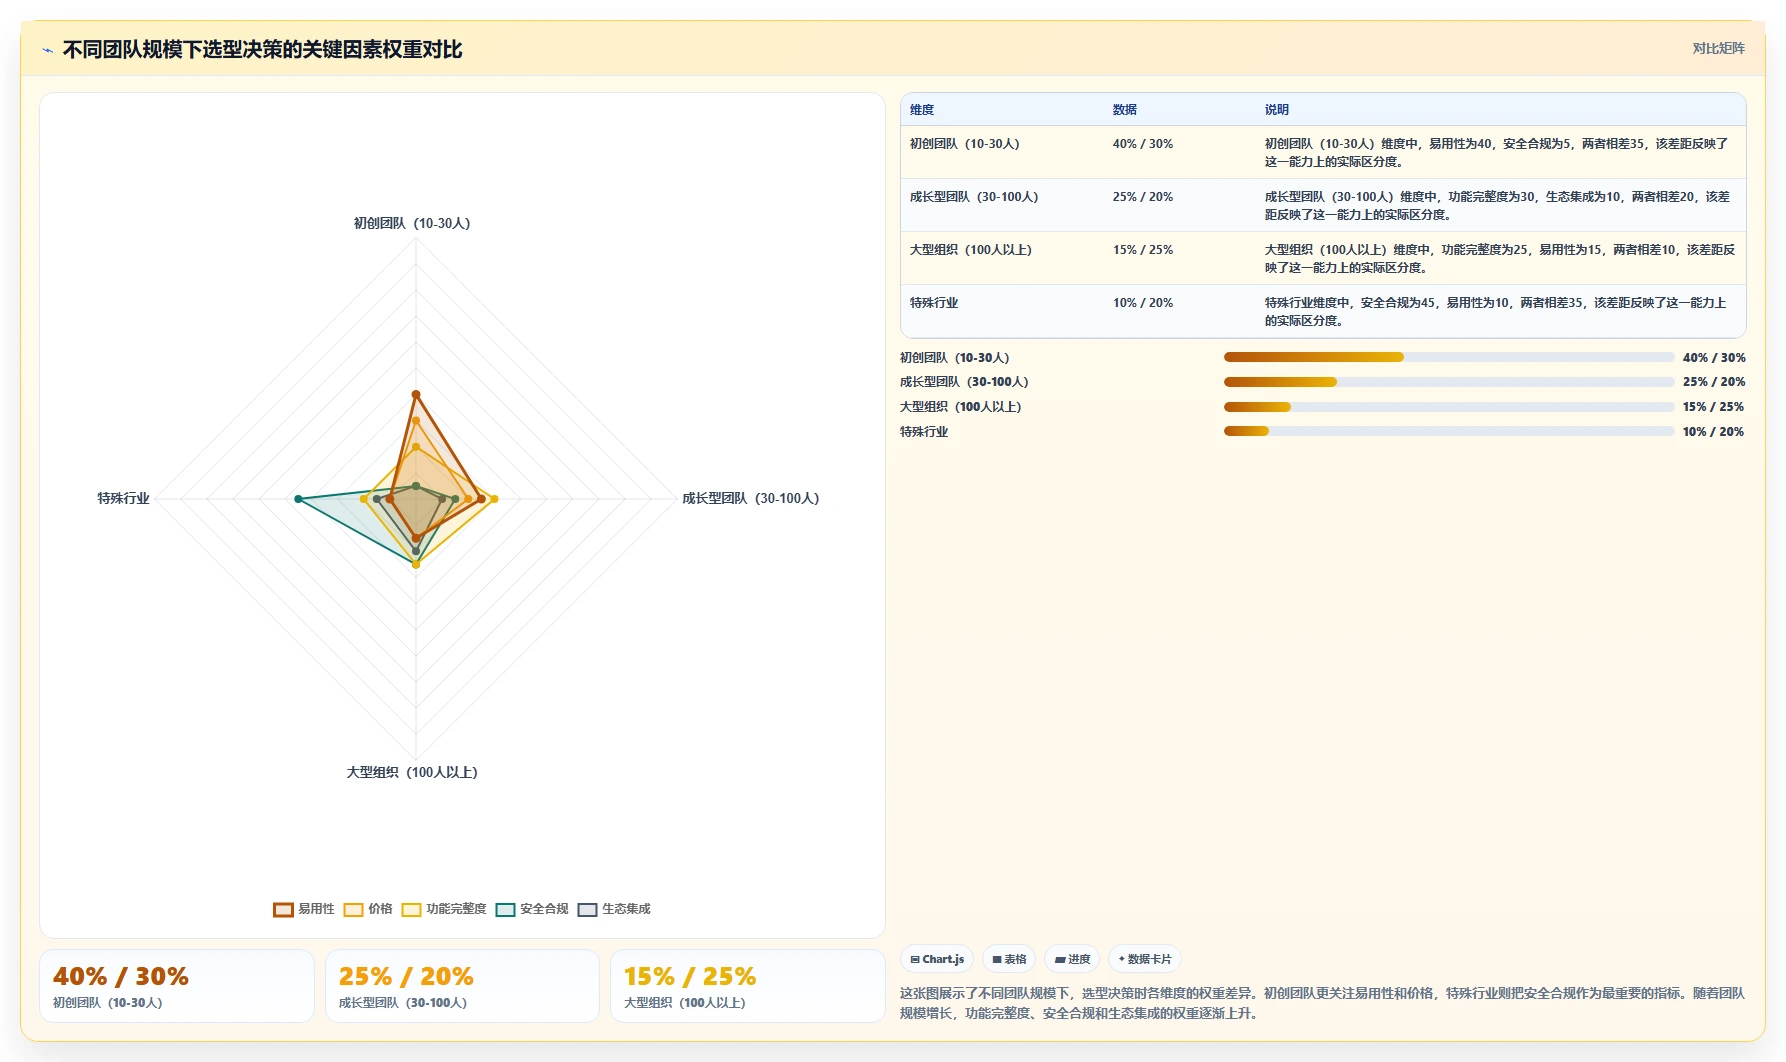
Task: Open the 40% / 30% data card
Action: click(x=177, y=986)
